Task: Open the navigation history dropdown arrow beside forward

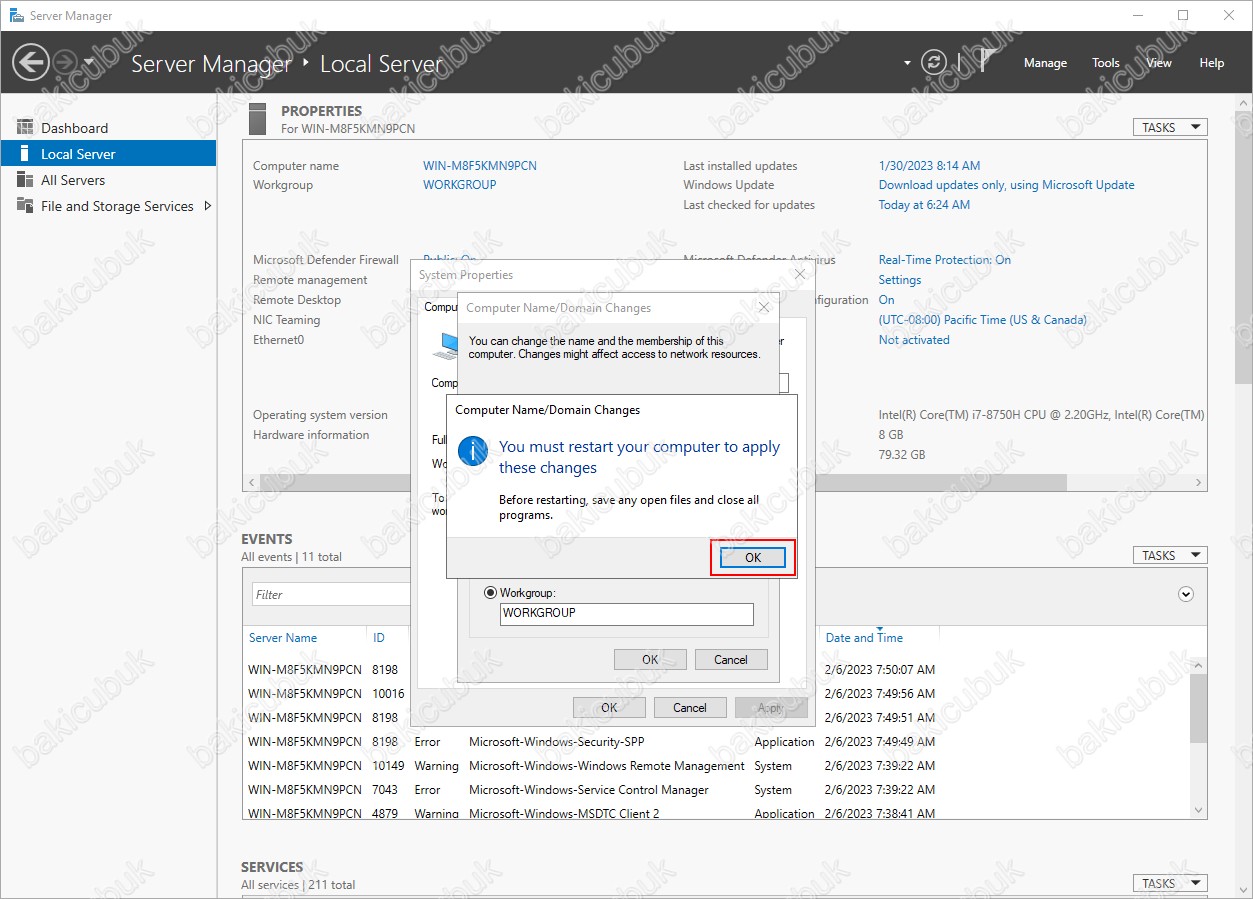Action: [89, 62]
